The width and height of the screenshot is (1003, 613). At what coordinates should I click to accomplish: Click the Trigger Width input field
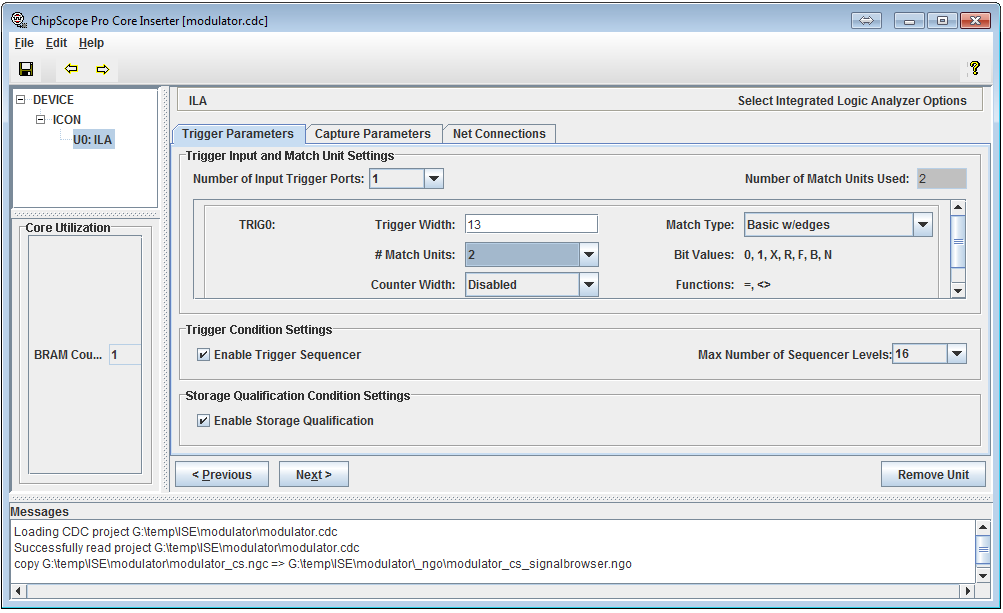[531, 225]
